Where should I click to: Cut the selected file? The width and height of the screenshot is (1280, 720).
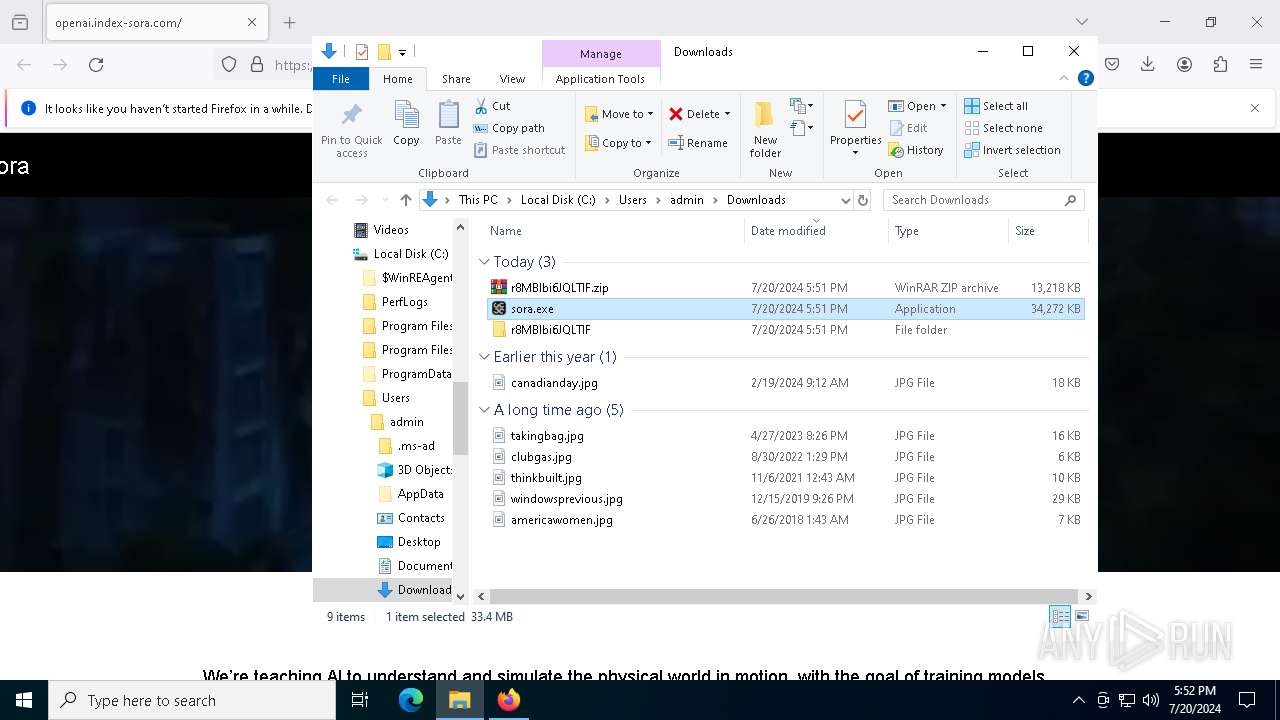492,106
